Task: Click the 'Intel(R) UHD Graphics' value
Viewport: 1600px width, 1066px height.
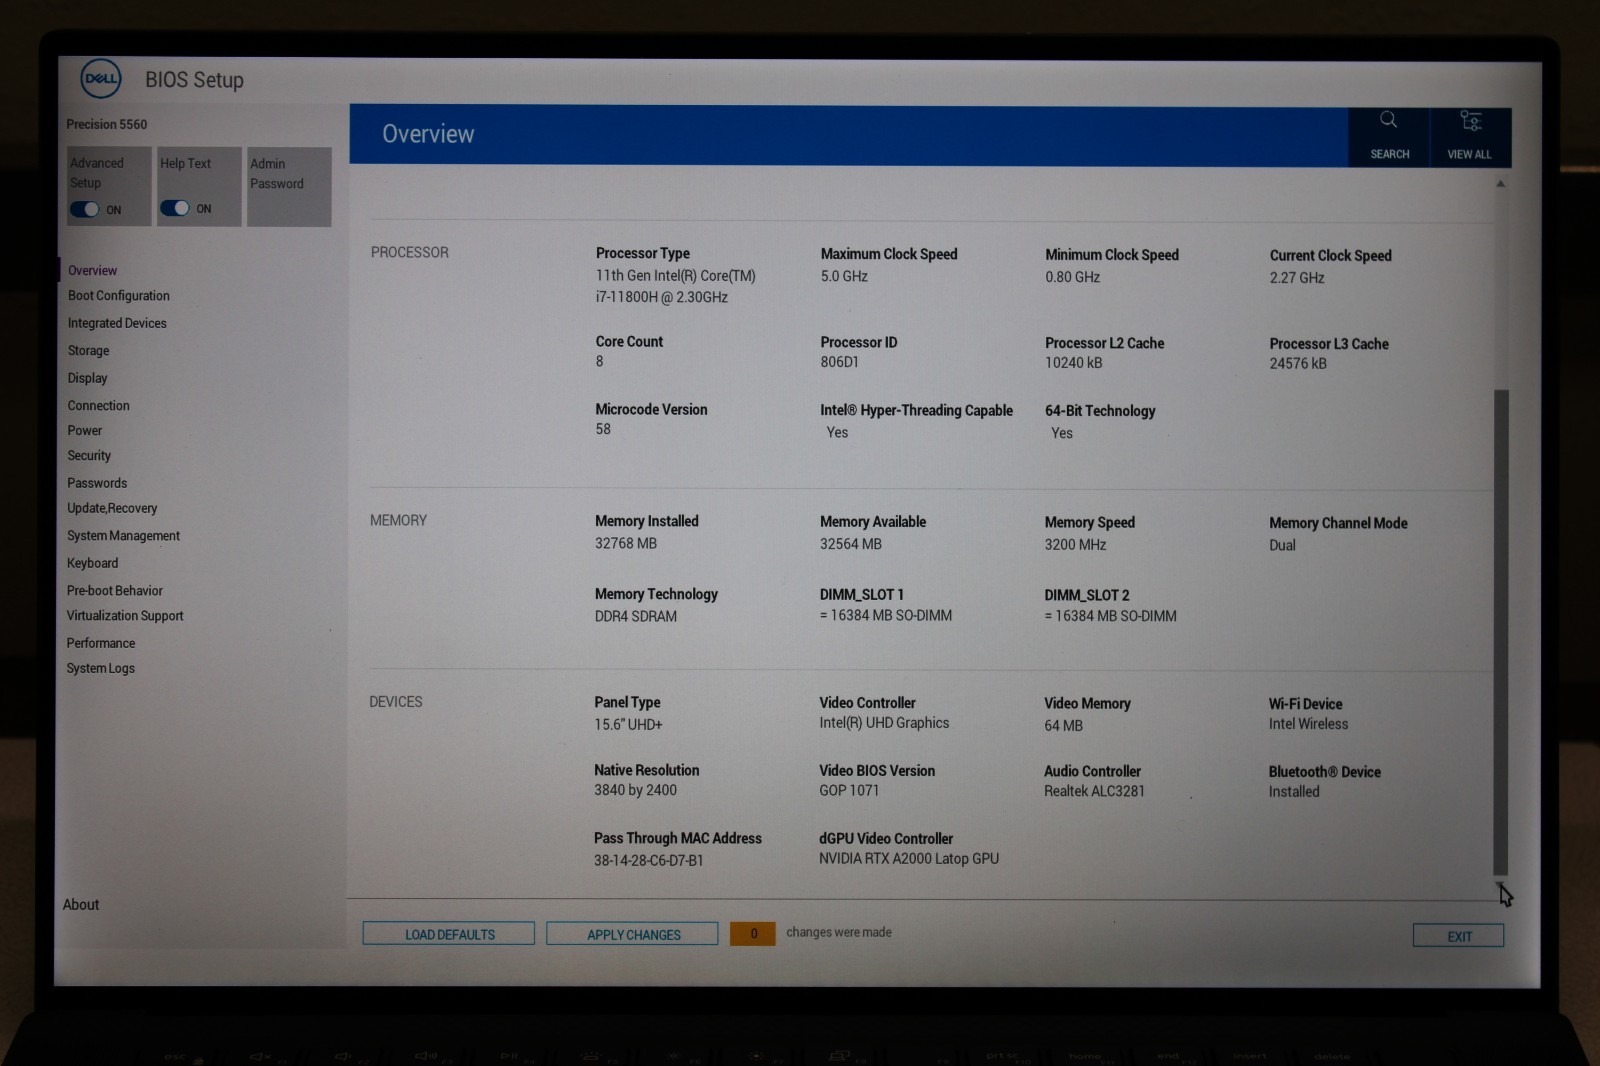Action: point(884,723)
